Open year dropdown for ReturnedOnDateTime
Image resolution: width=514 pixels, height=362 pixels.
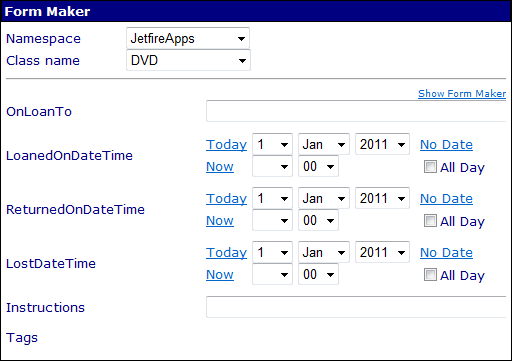coord(382,198)
